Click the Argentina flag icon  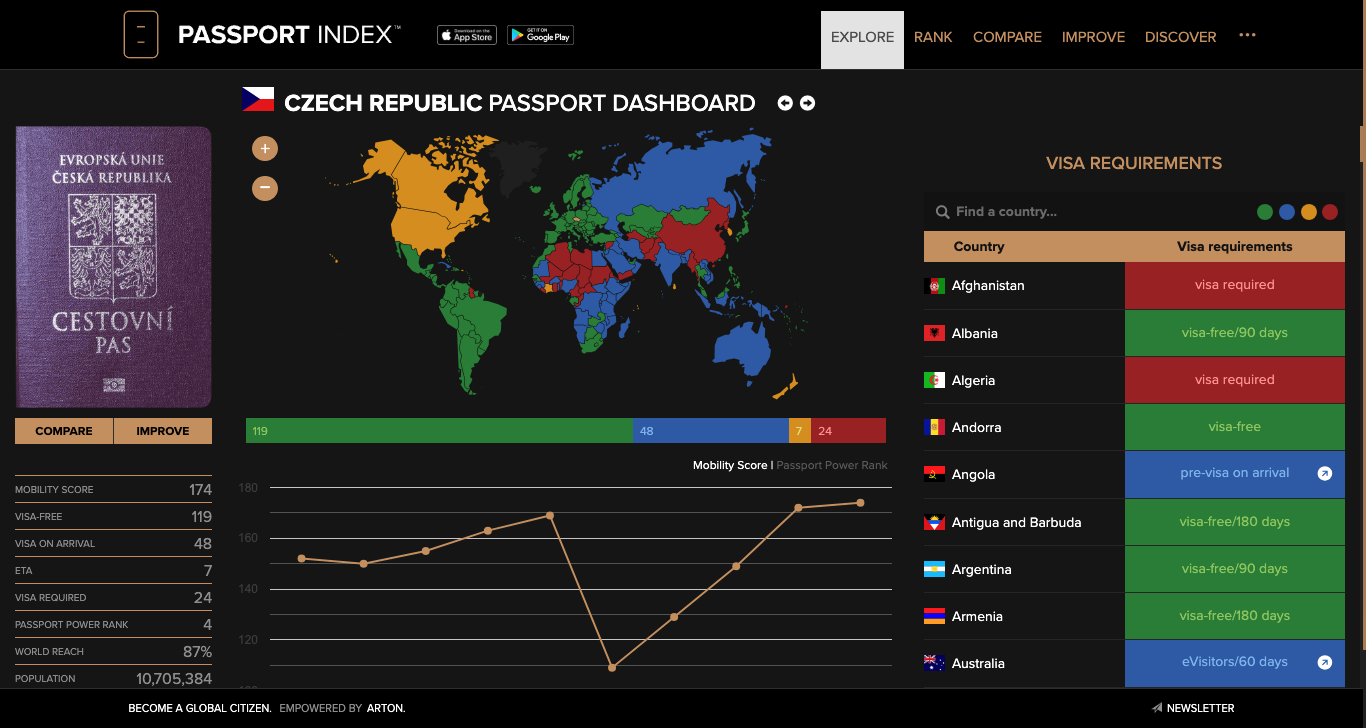pos(935,569)
